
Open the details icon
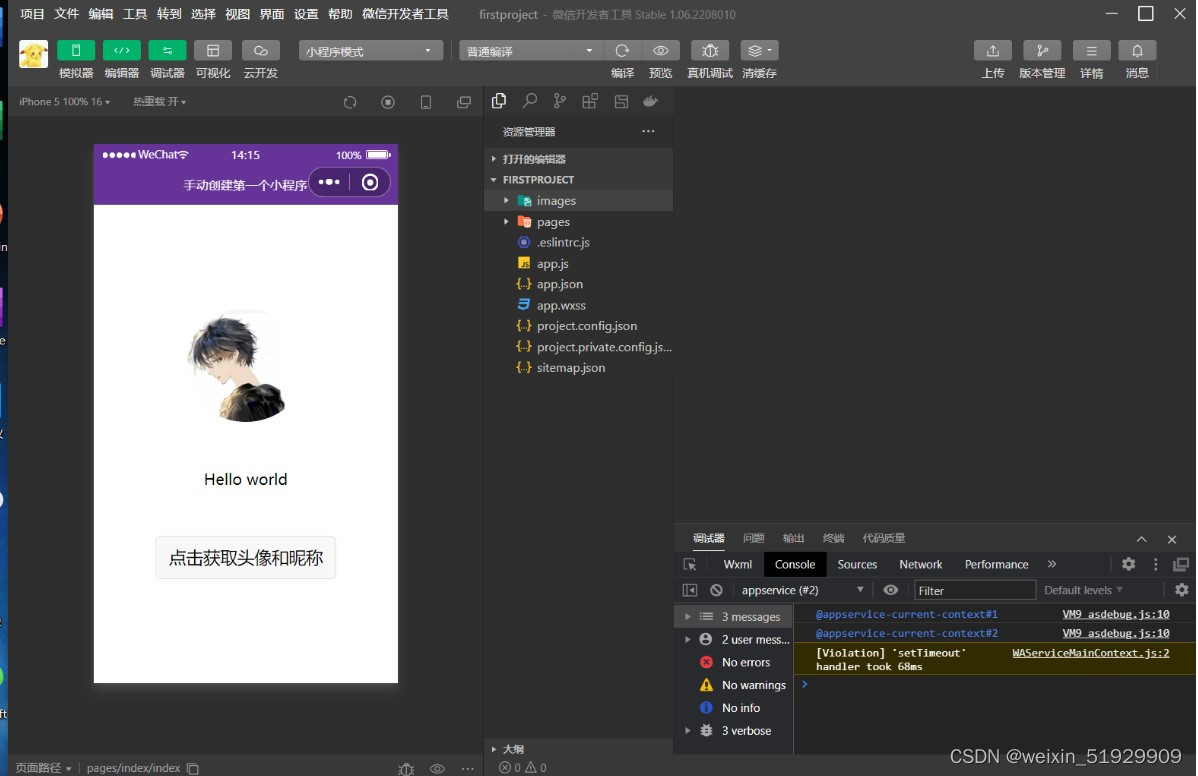point(1091,50)
